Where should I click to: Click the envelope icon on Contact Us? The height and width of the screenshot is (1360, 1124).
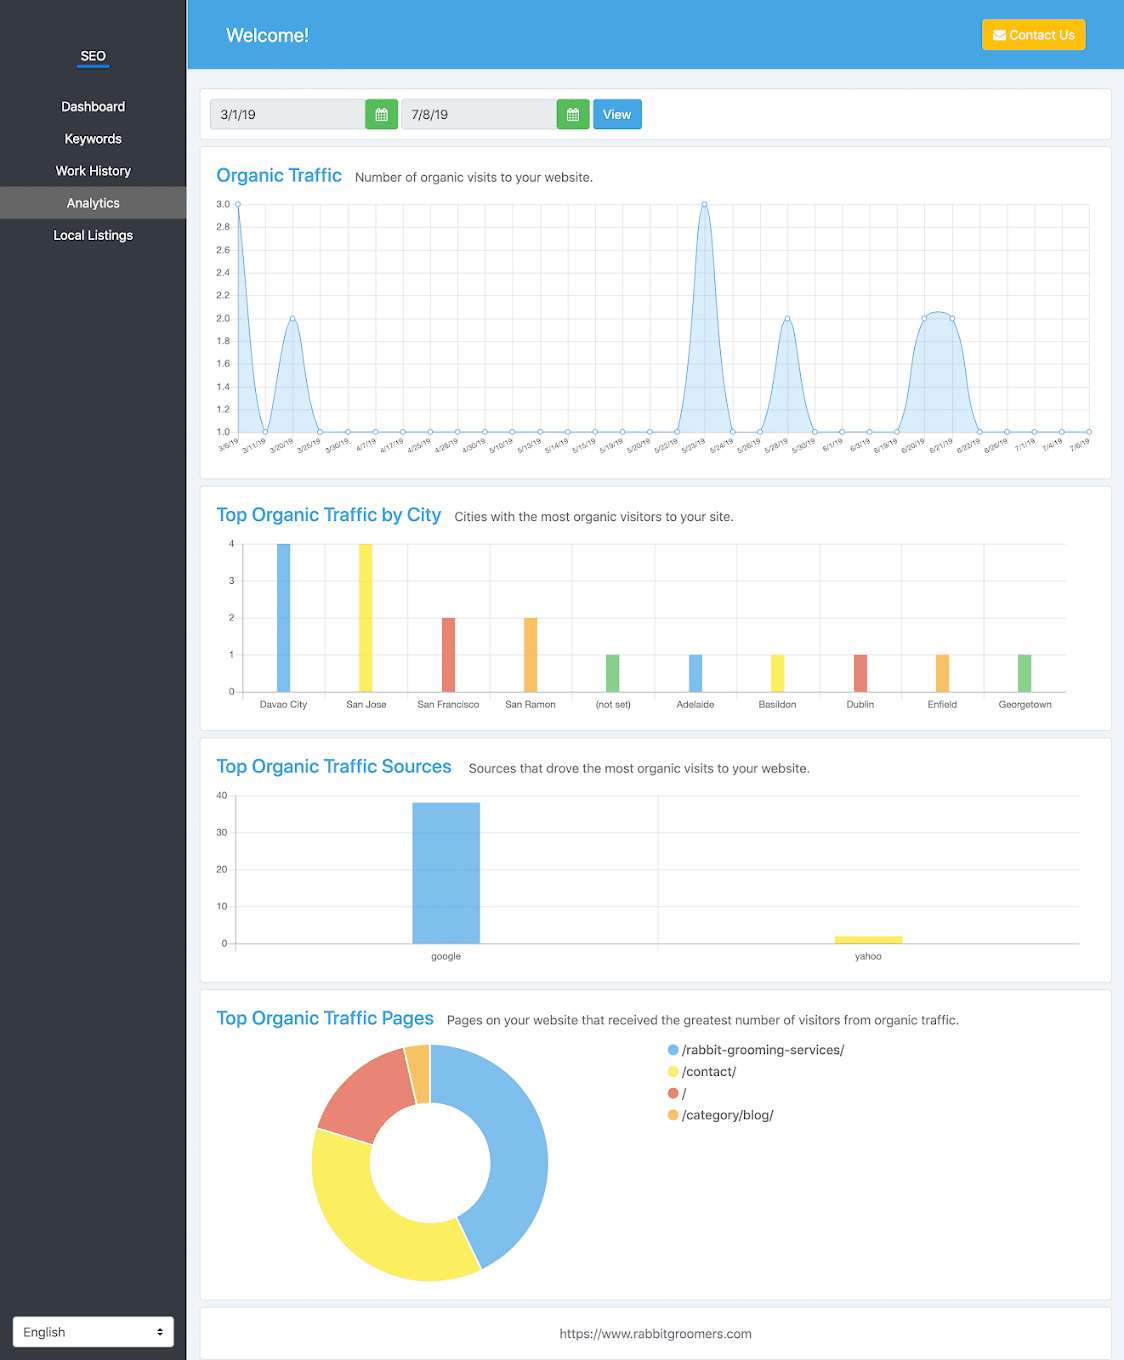point(999,35)
